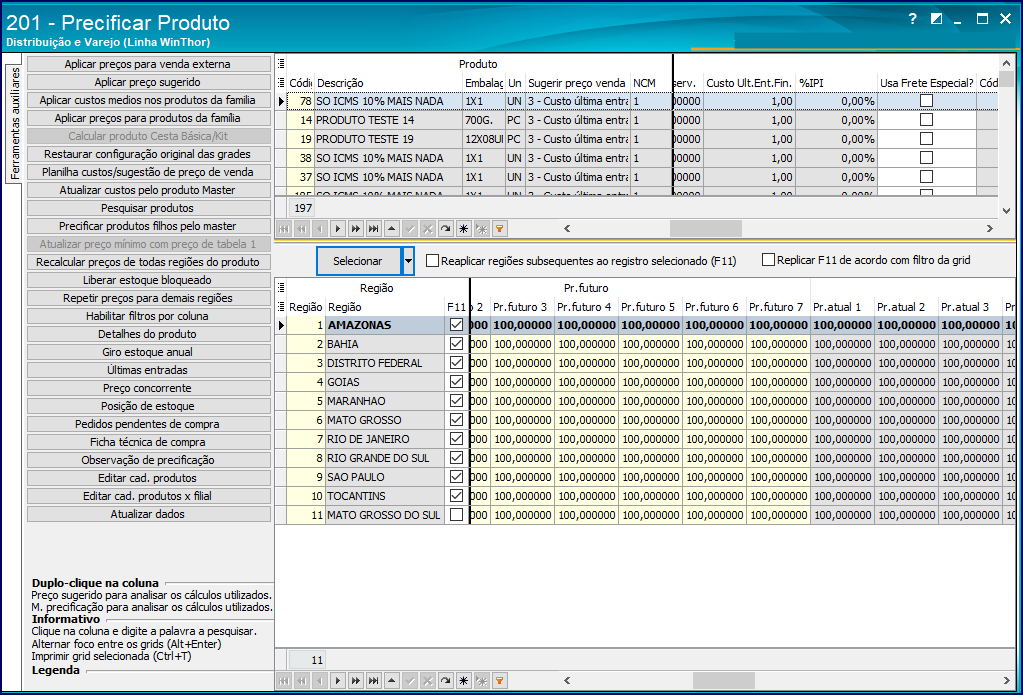Viewport: 1023px width, 695px height.
Task: Click refresh arrow in Produto grid navigator
Action: [x=446, y=228]
